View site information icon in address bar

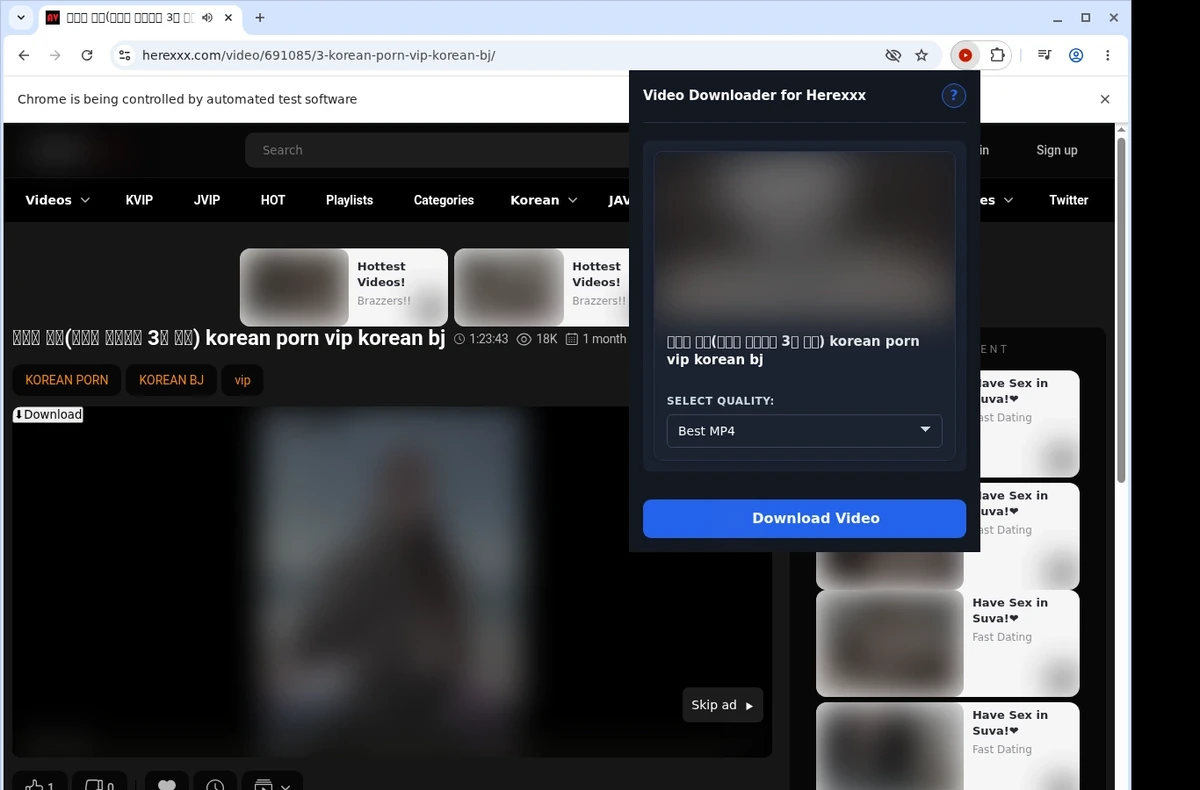123,56
